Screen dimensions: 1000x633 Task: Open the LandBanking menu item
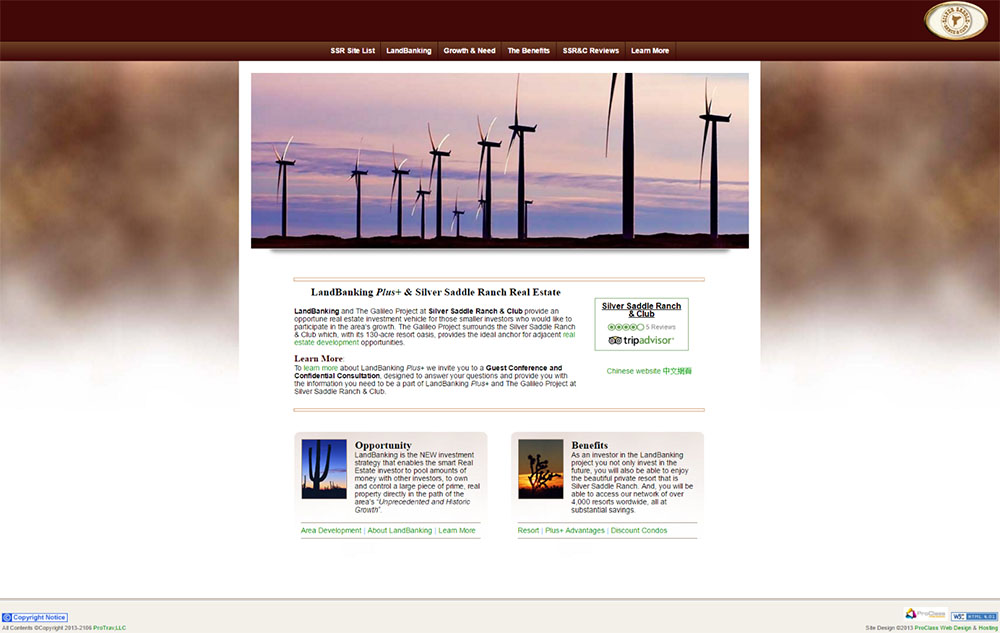click(409, 50)
